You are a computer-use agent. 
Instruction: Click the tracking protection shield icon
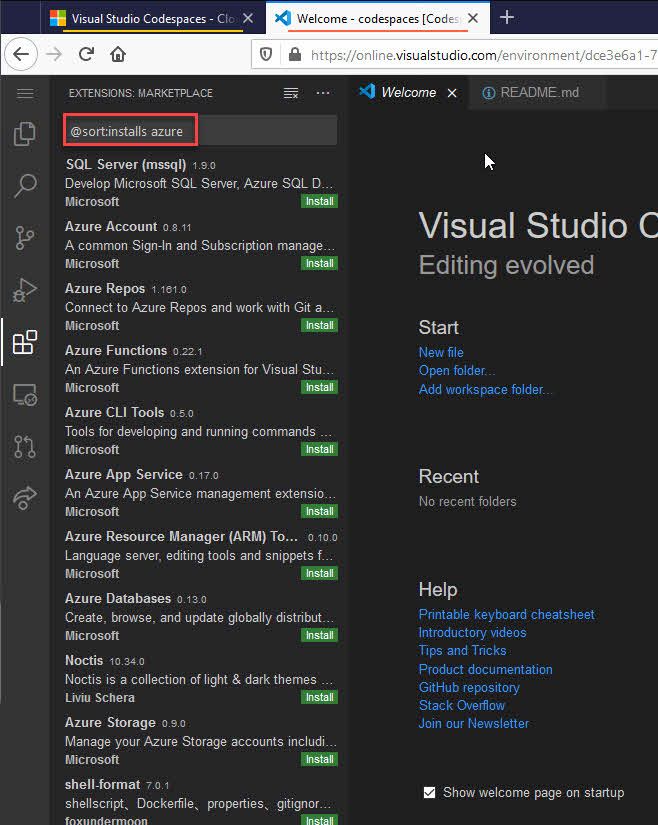pos(266,54)
